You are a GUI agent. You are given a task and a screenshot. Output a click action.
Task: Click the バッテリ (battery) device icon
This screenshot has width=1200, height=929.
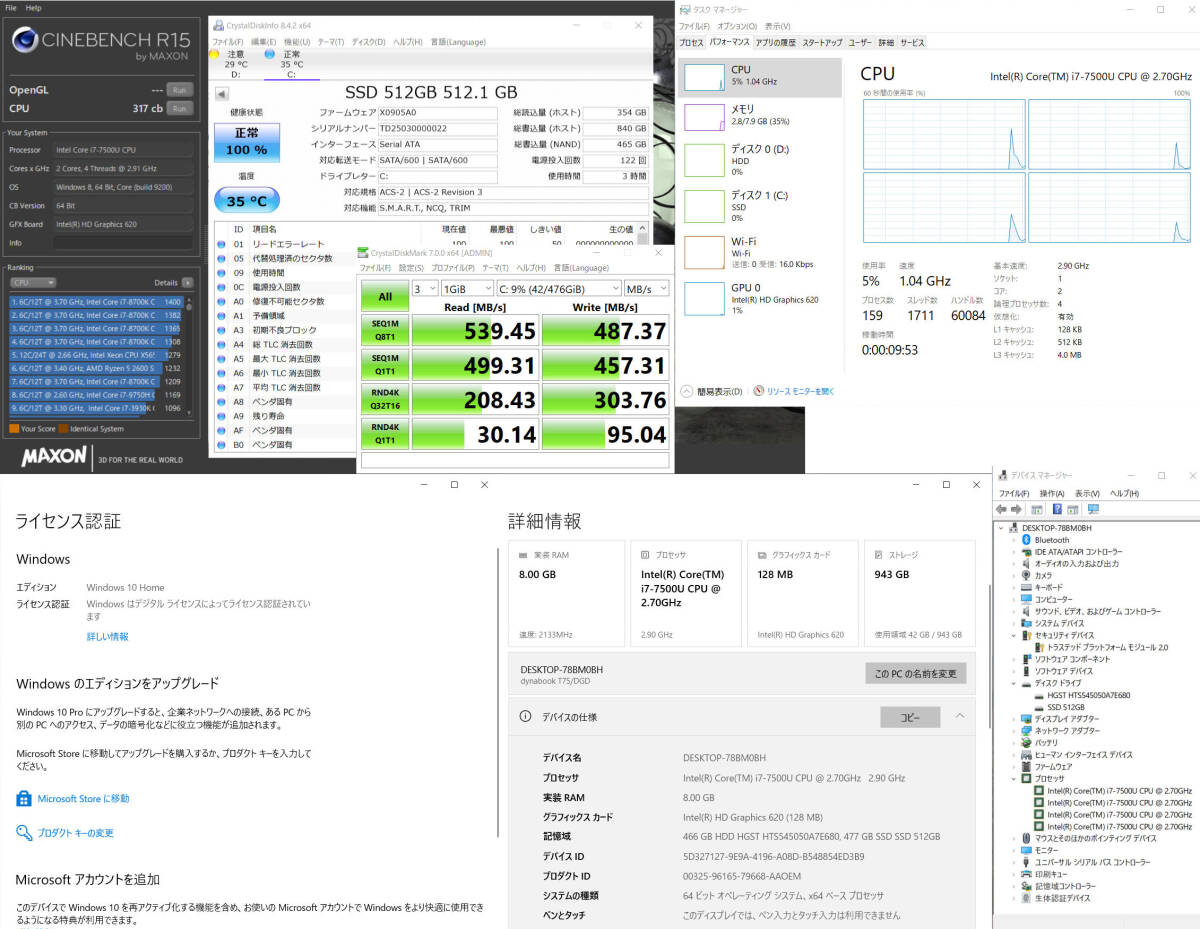(x=1026, y=743)
